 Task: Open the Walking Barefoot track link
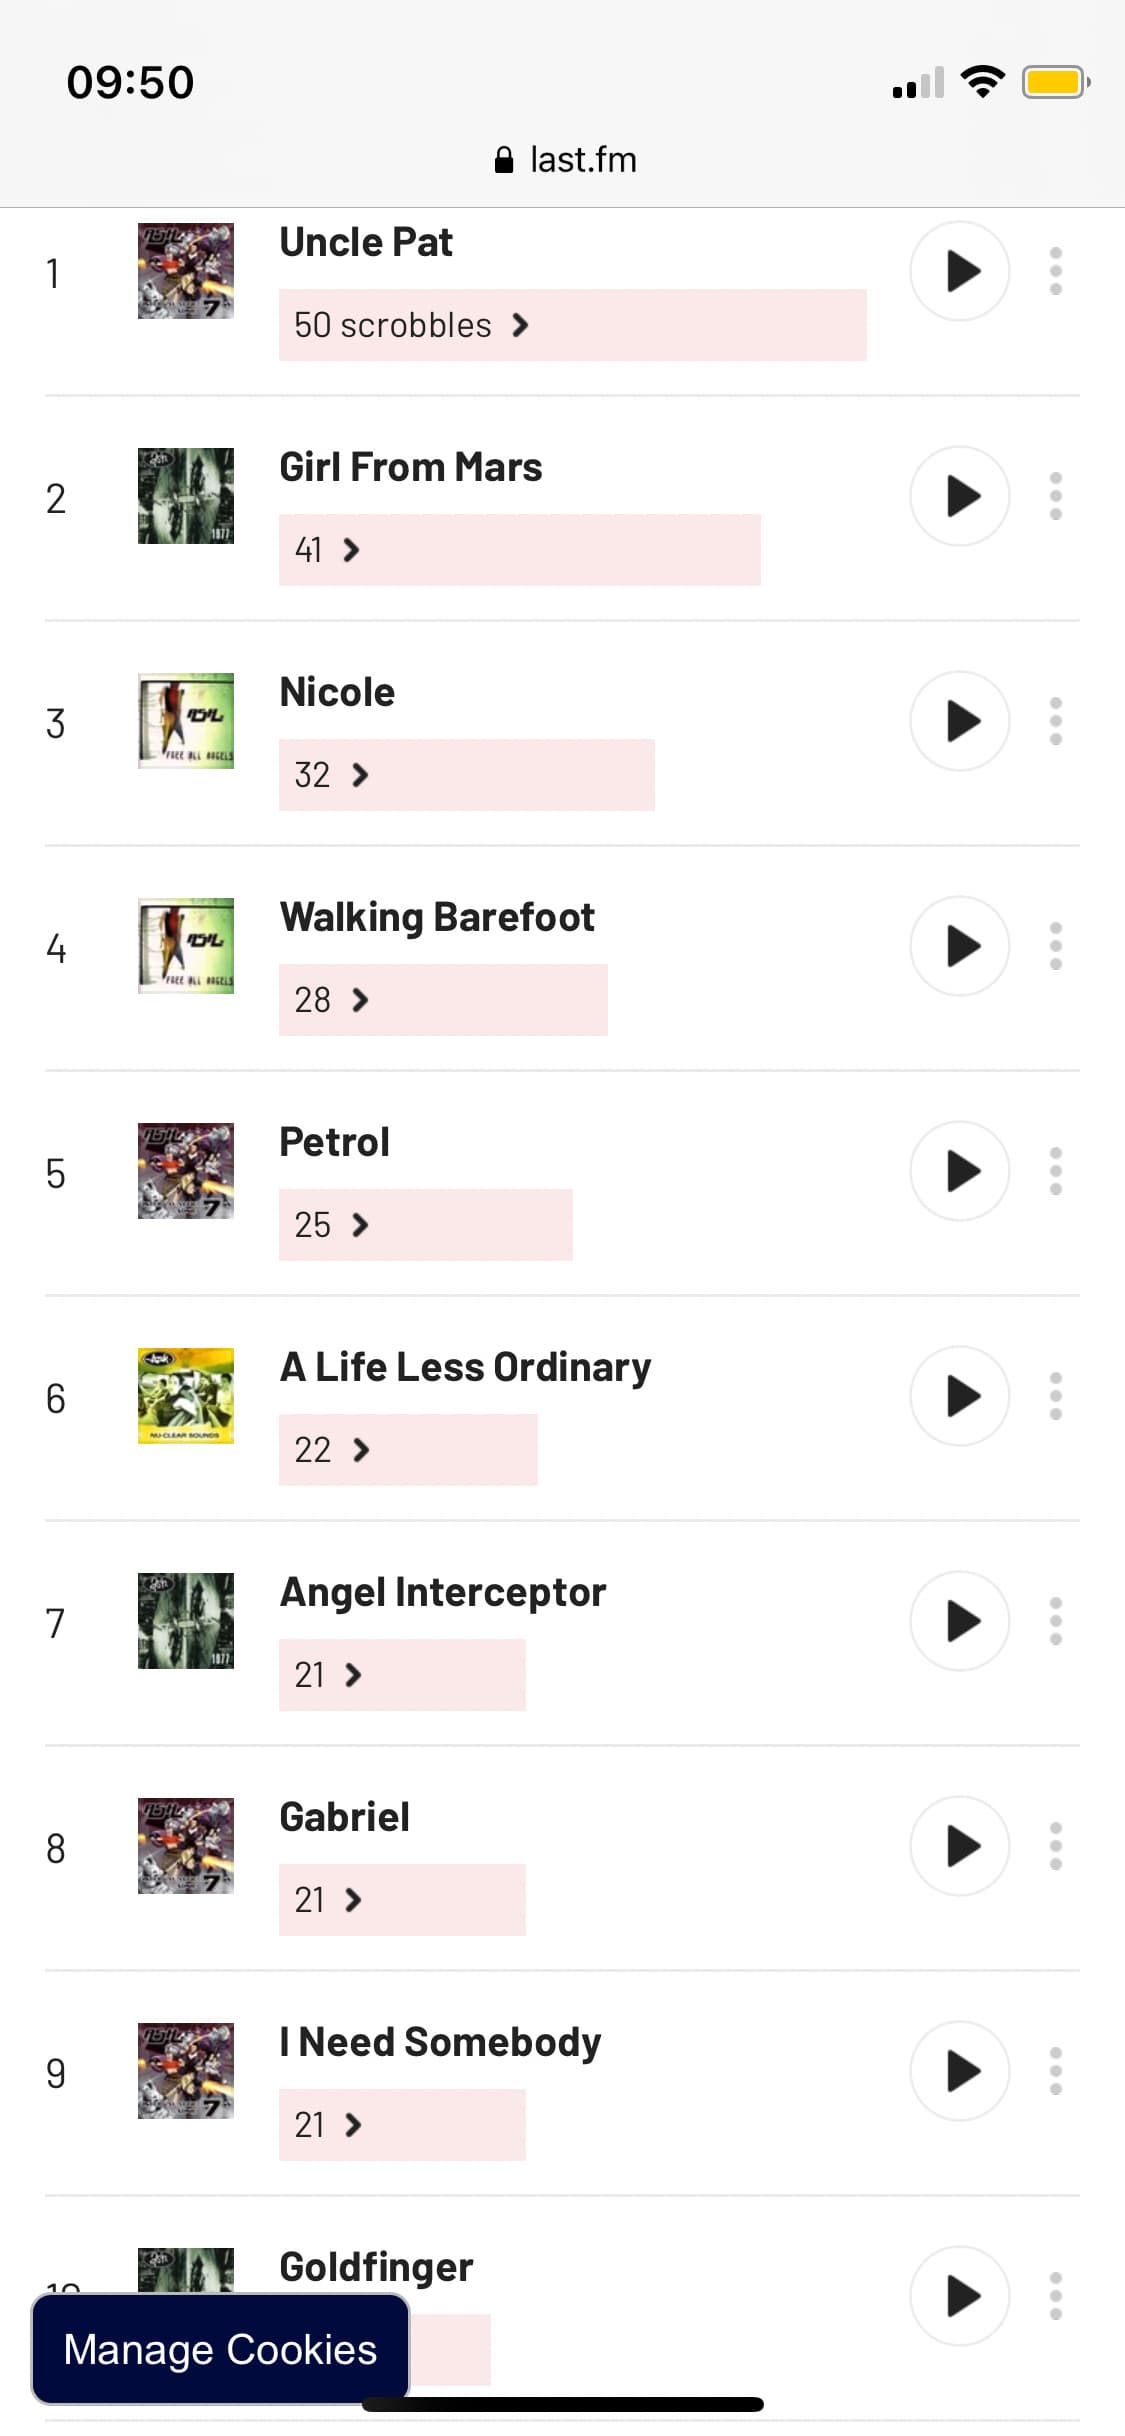[437, 917]
